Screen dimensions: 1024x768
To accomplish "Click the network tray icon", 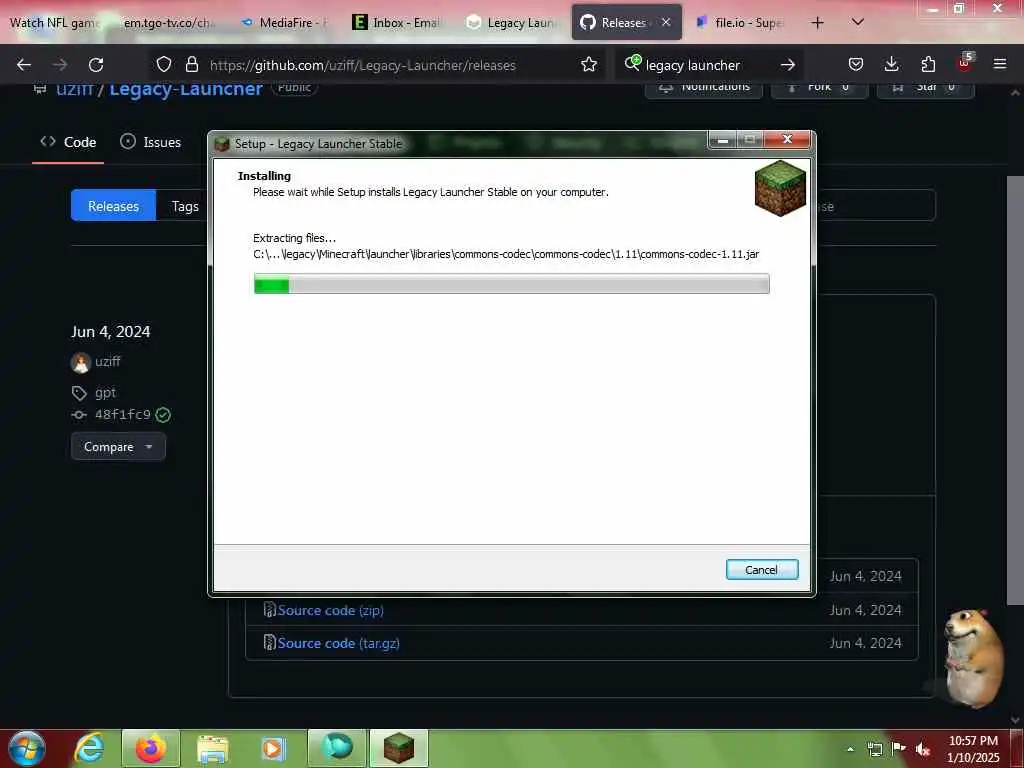I will click(874, 749).
